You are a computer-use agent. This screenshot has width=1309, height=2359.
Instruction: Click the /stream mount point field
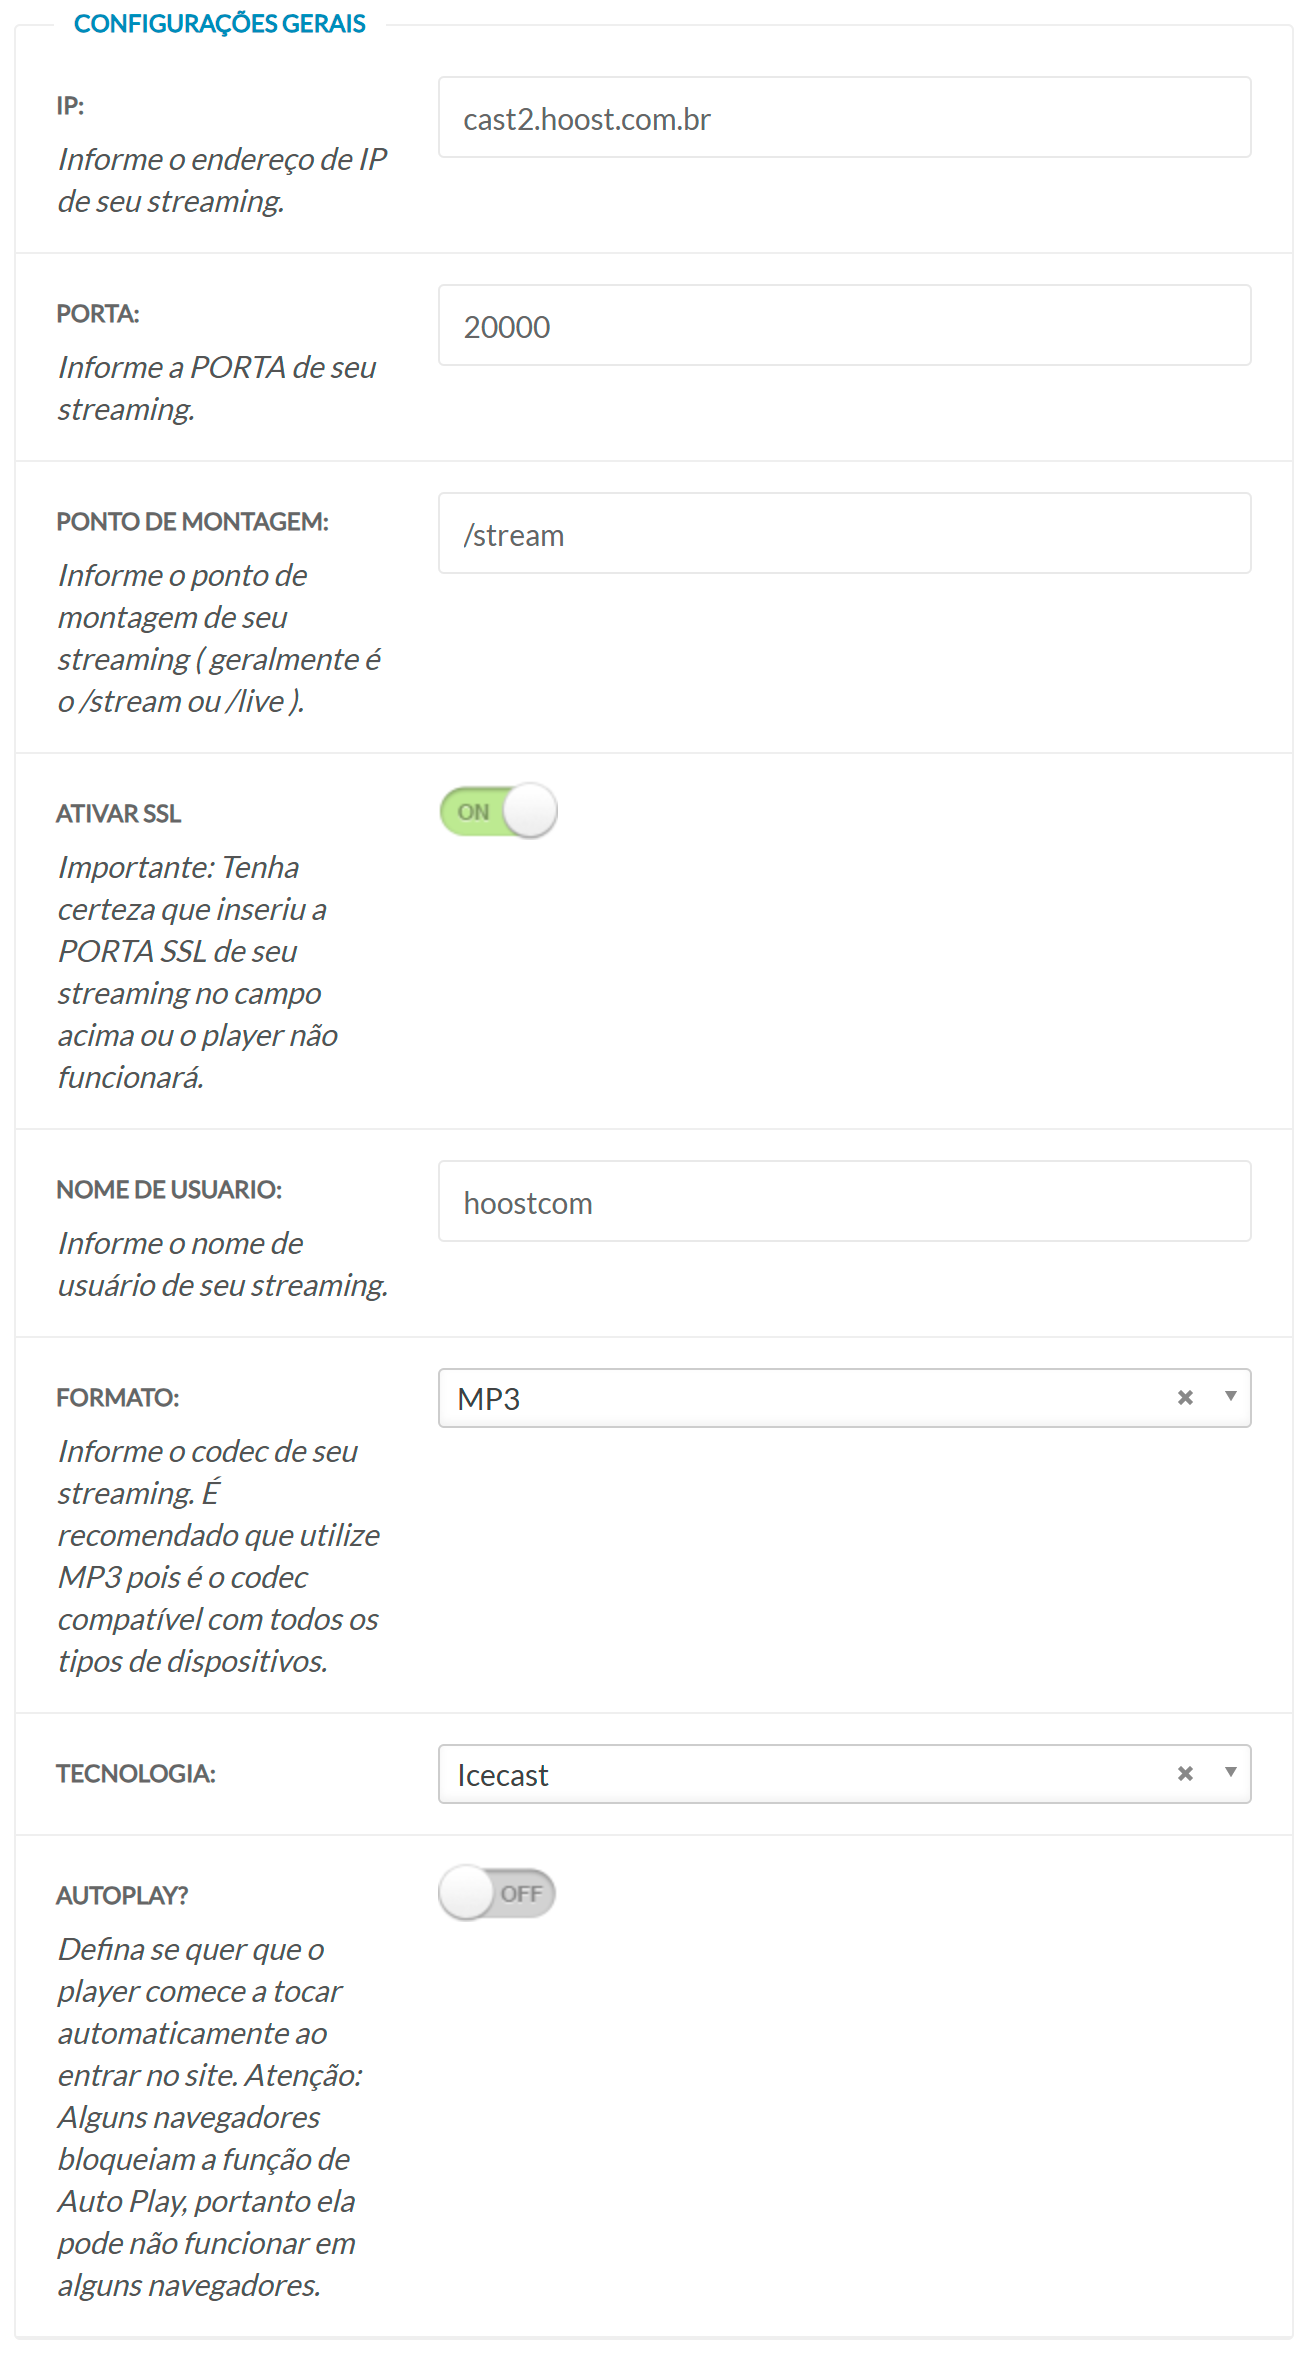pos(844,534)
